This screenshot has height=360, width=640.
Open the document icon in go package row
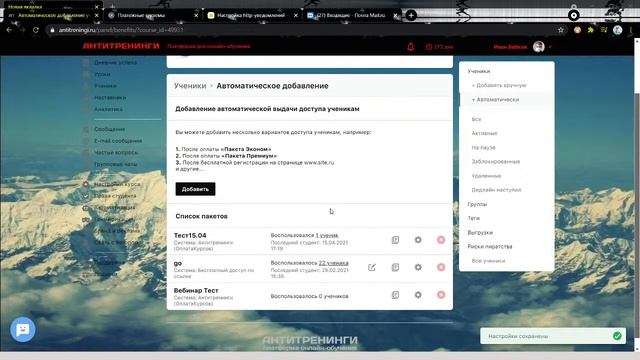pyautogui.click(x=395, y=267)
